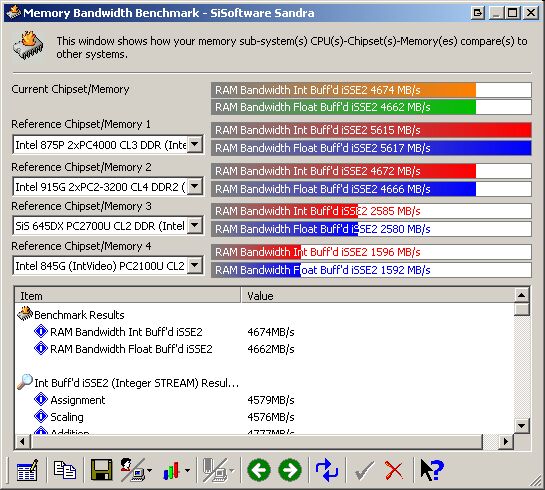Image resolution: width=545 pixels, height=490 pixels.
Task: Open Reference Chipset/Memory 4 dropdown arrow
Action: 195,266
